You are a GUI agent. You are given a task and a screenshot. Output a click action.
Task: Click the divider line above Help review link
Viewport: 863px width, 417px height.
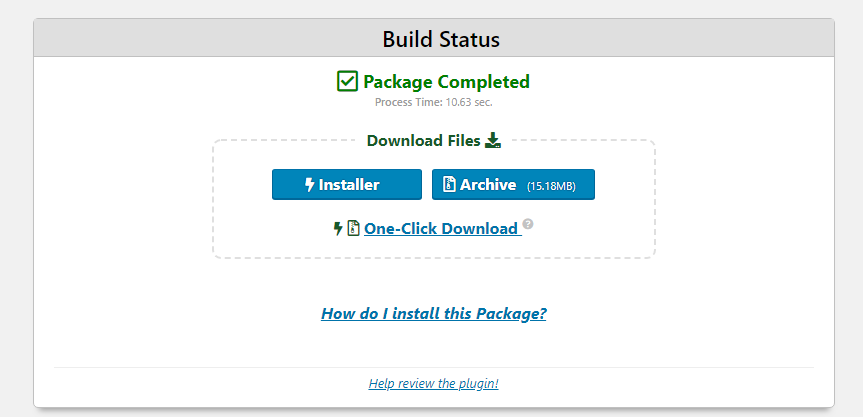point(434,367)
